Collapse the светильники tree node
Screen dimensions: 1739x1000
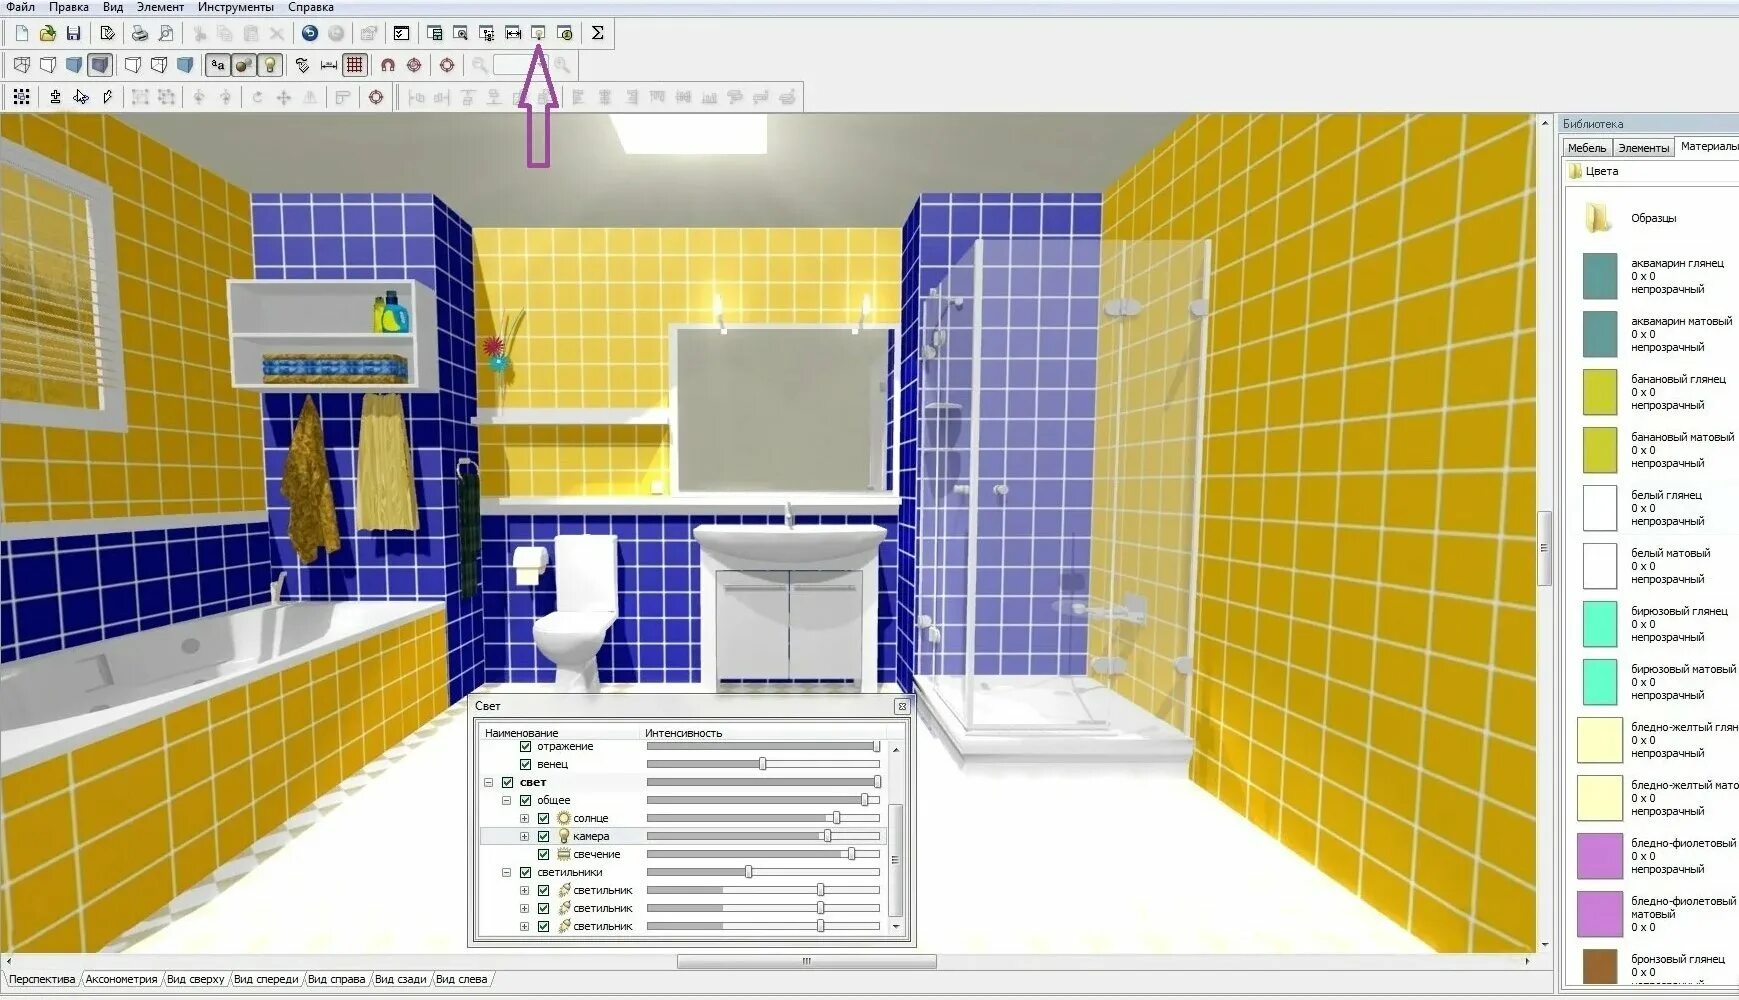pos(507,872)
